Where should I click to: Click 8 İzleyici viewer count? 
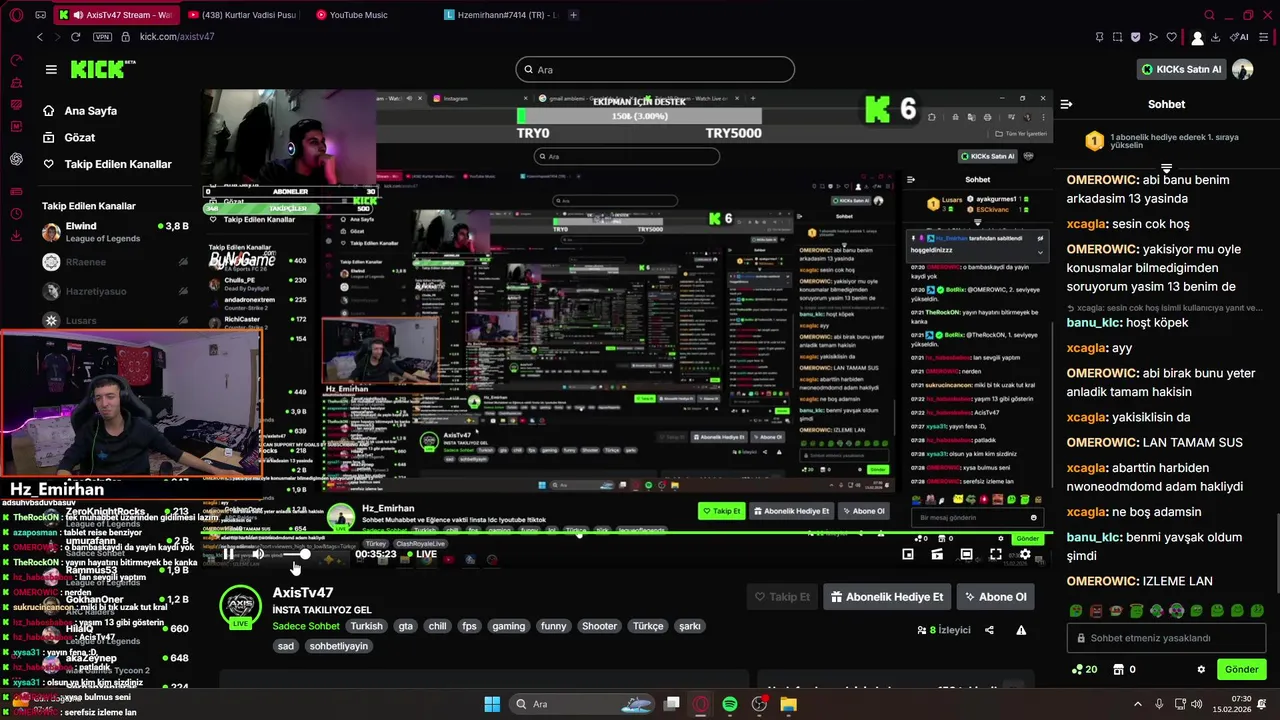pyautogui.click(x=943, y=630)
